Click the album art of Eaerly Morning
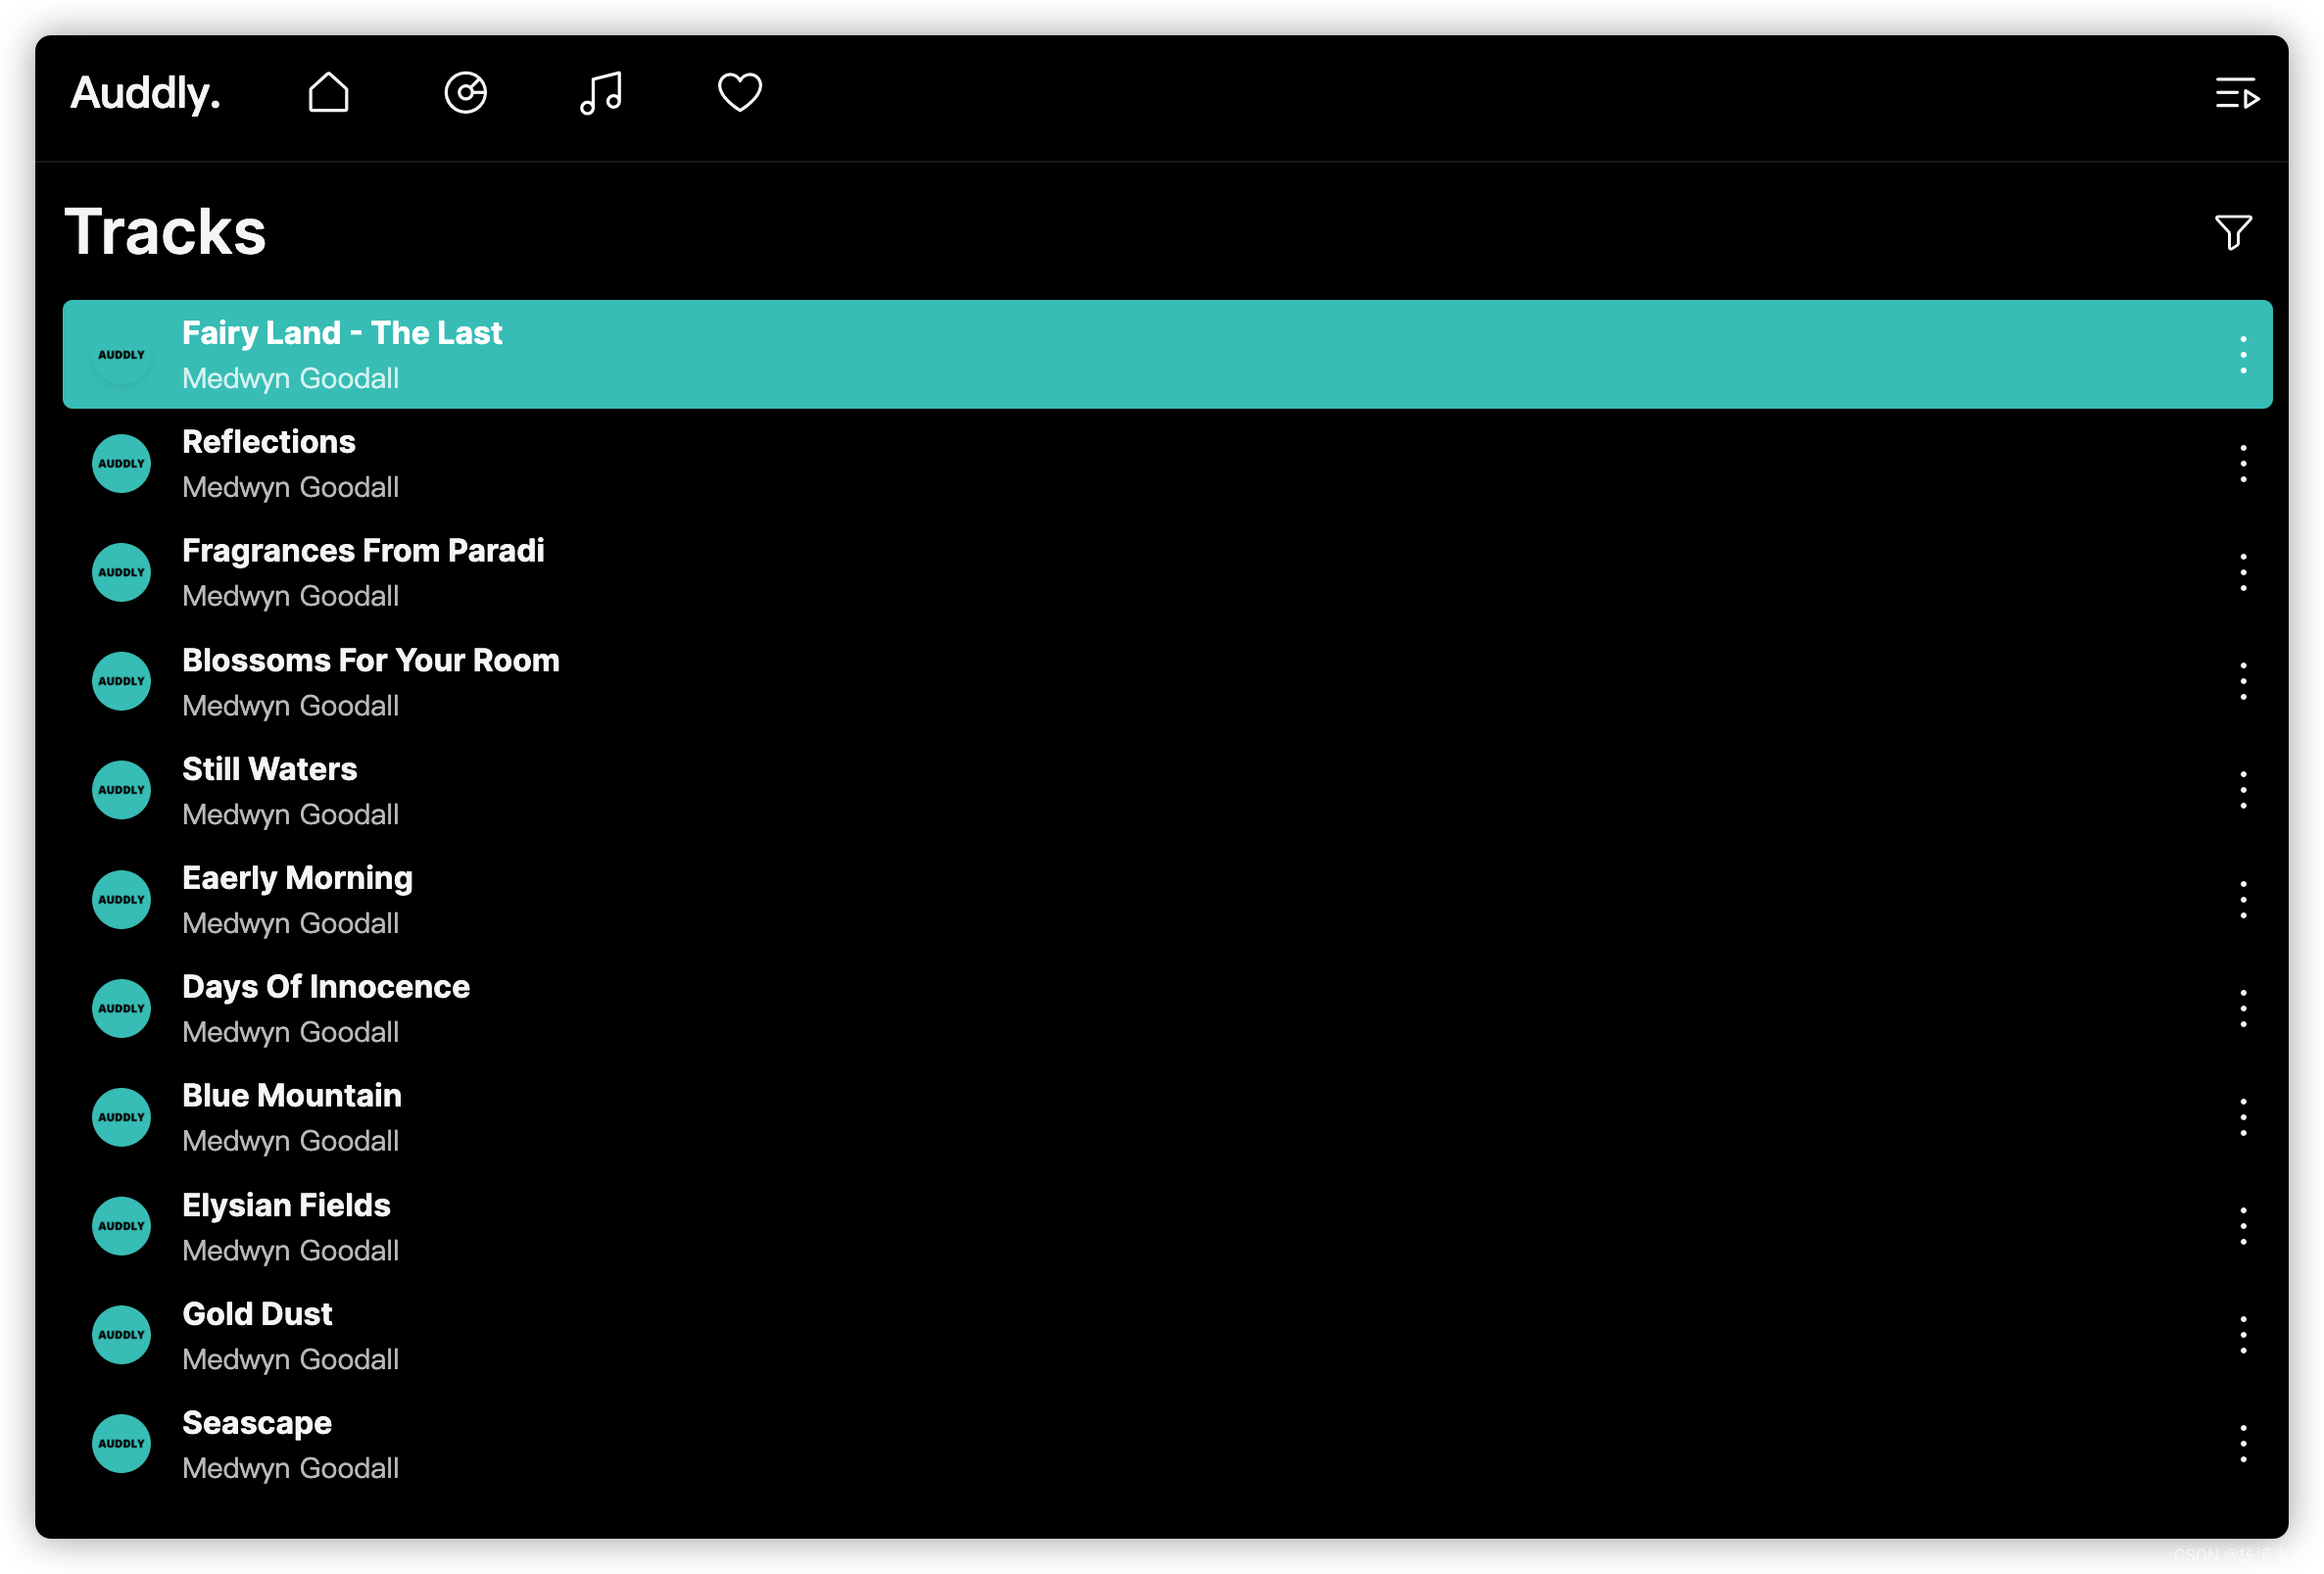 pyautogui.click(x=122, y=900)
